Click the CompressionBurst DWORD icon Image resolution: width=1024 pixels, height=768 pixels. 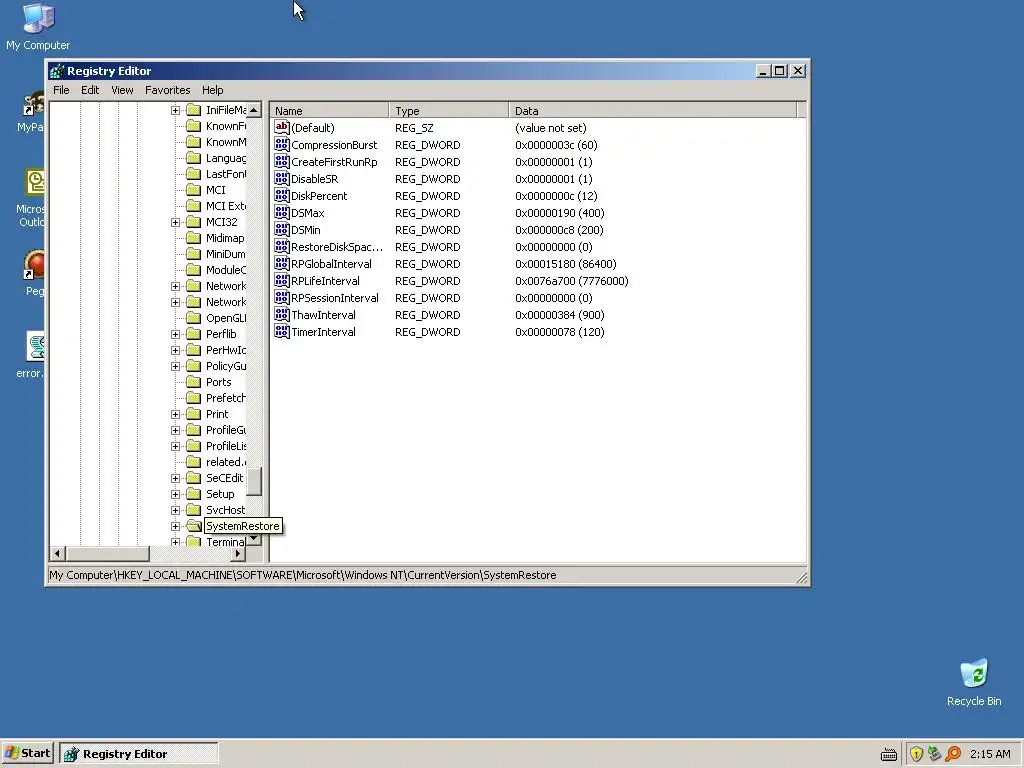[x=281, y=144]
